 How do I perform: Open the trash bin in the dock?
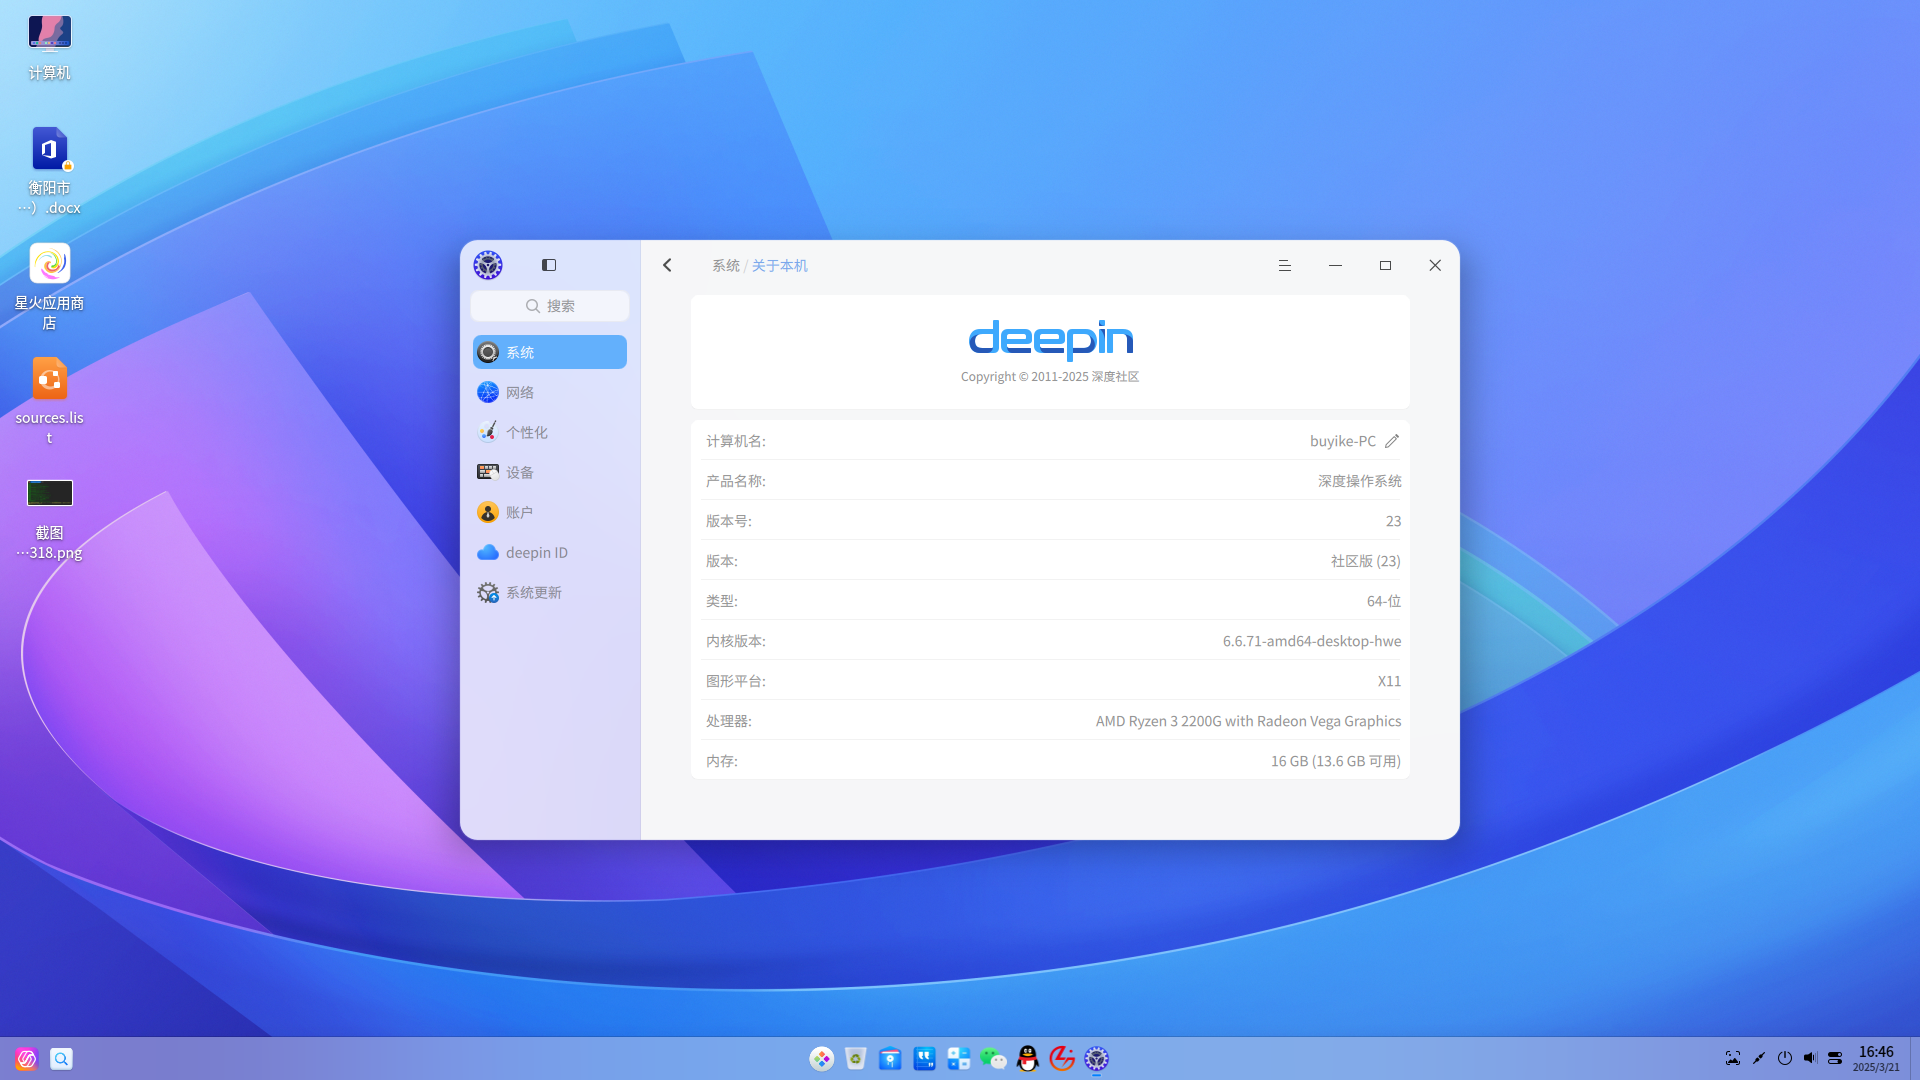pos(856,1059)
